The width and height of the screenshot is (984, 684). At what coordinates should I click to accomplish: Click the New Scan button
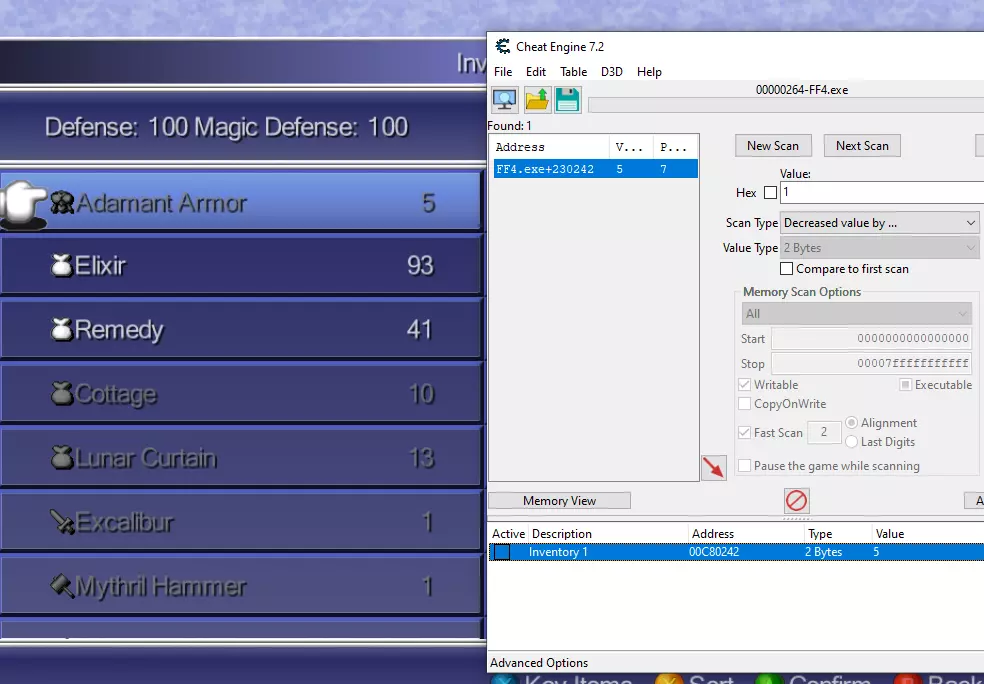[x=773, y=146]
